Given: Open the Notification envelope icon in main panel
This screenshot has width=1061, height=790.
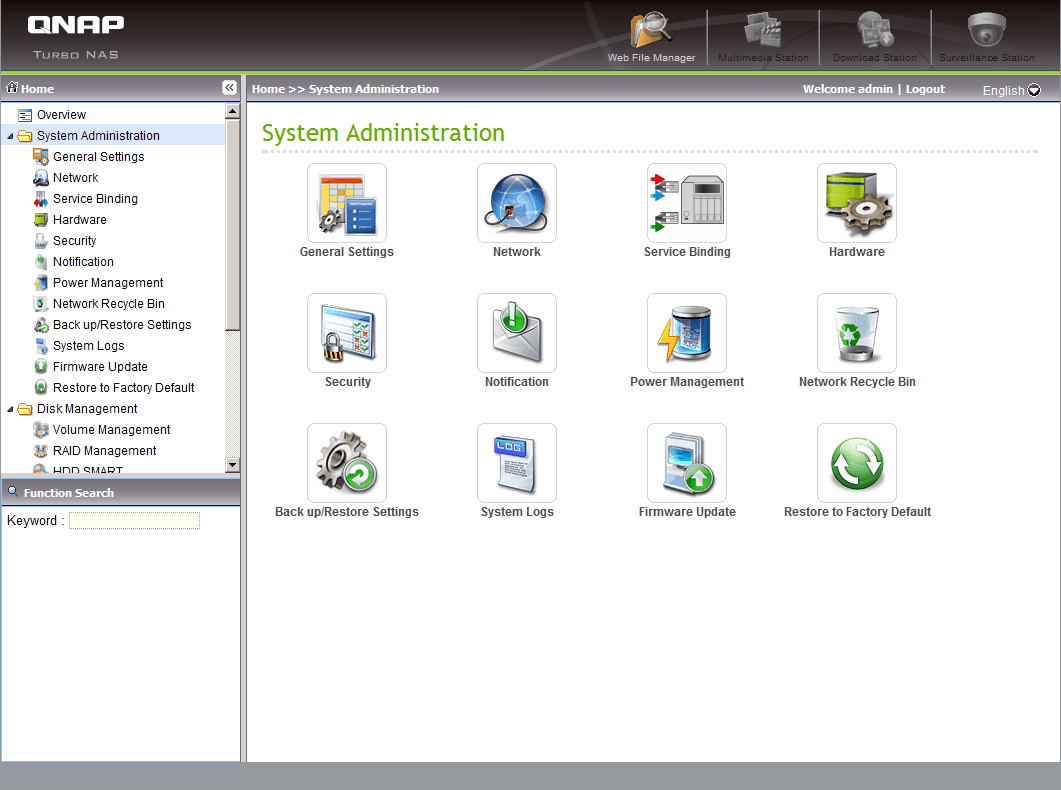Looking at the screenshot, I should [516, 333].
